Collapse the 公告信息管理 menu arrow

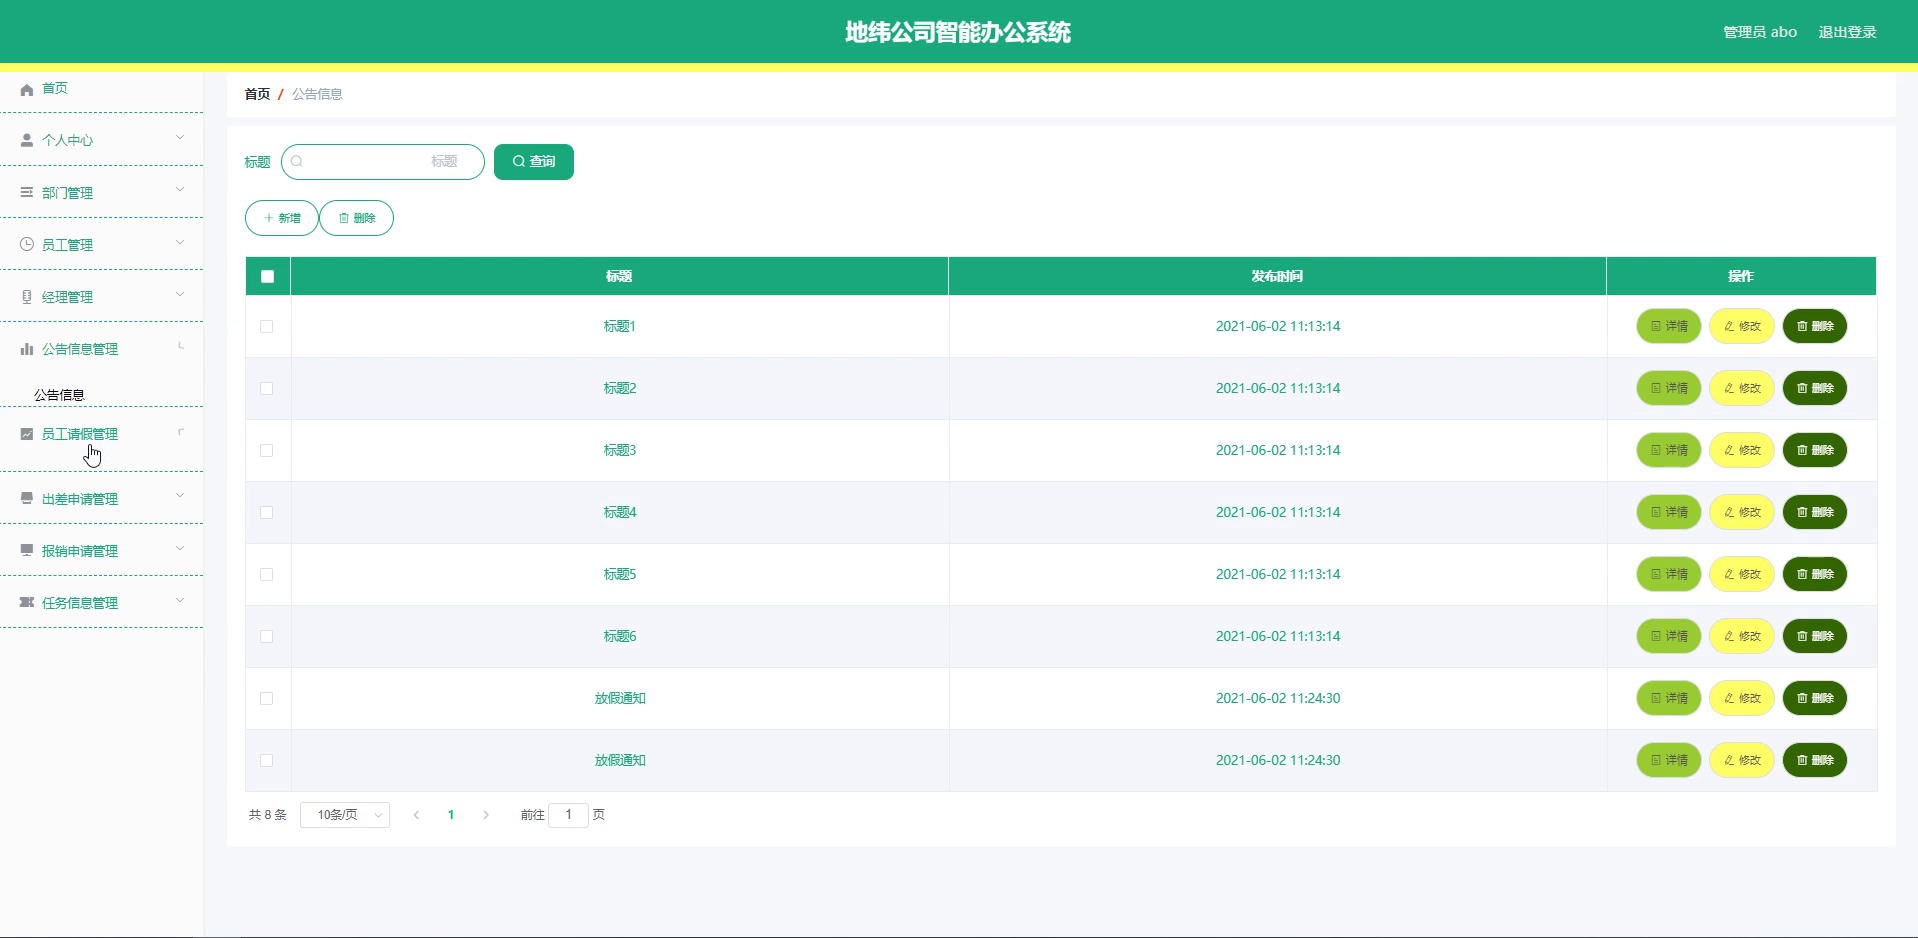click(180, 347)
